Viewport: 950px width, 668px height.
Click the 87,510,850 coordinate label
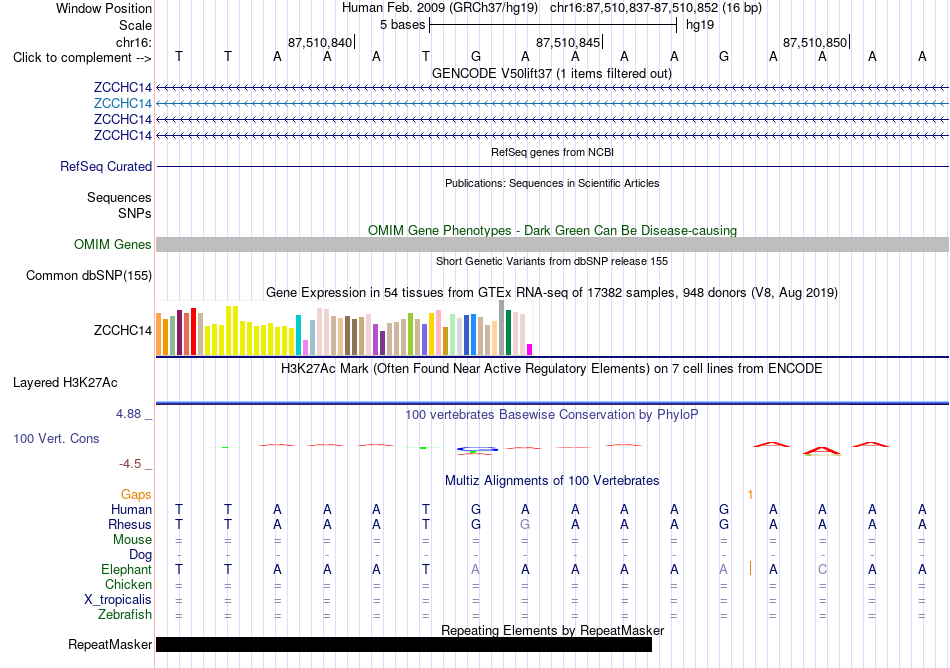815,42
